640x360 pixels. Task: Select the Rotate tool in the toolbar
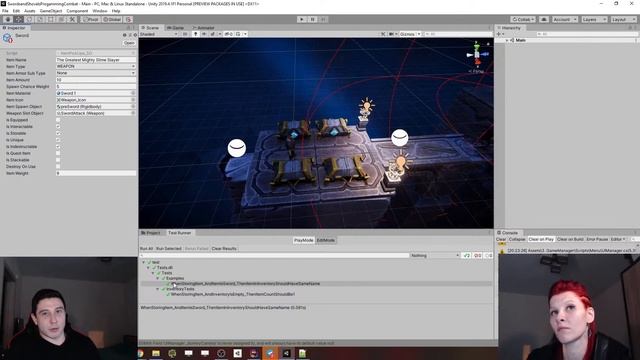tap(29, 19)
